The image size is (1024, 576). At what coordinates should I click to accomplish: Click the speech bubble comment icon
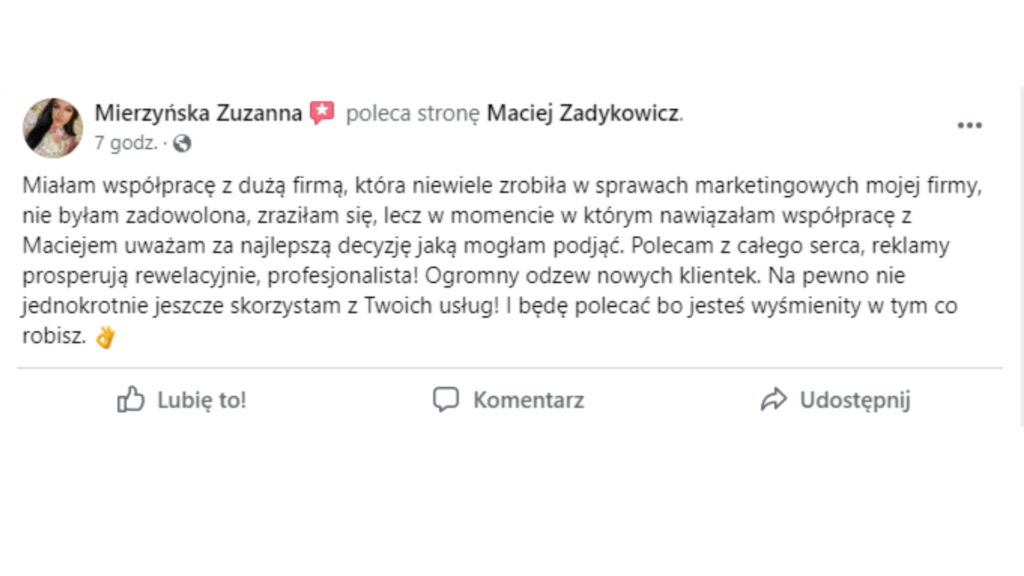click(445, 401)
